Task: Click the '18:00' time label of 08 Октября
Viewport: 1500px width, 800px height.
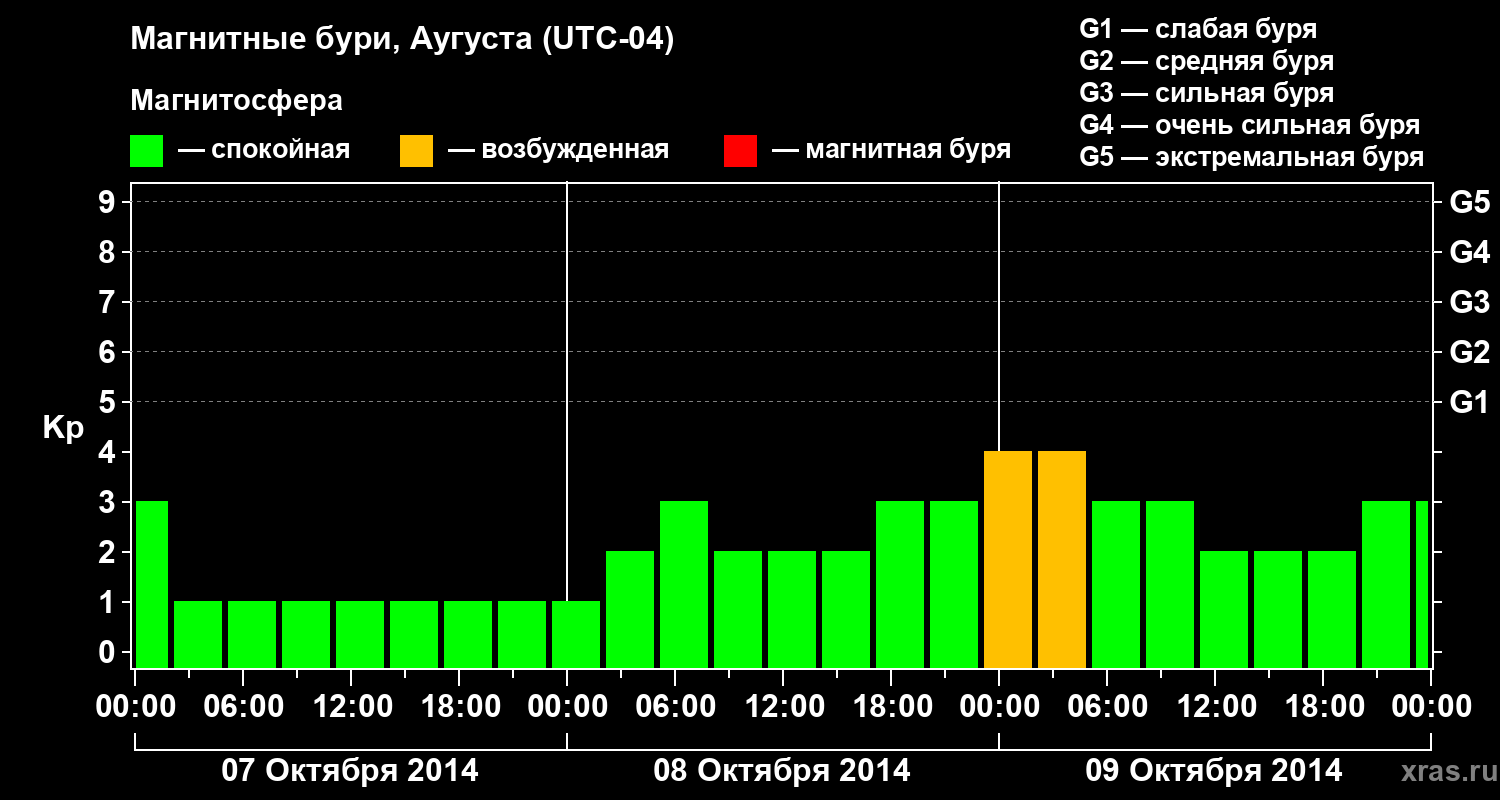Action: point(892,707)
